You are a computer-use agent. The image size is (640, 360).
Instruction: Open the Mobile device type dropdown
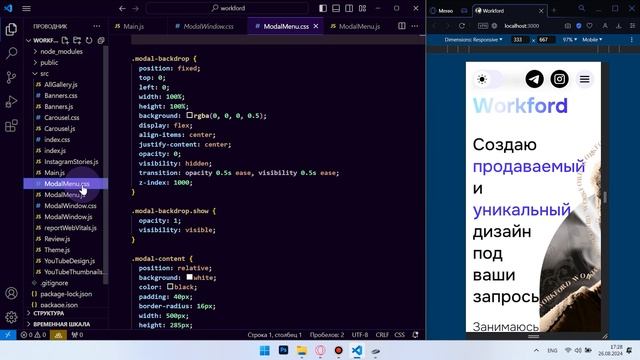(x=592, y=40)
